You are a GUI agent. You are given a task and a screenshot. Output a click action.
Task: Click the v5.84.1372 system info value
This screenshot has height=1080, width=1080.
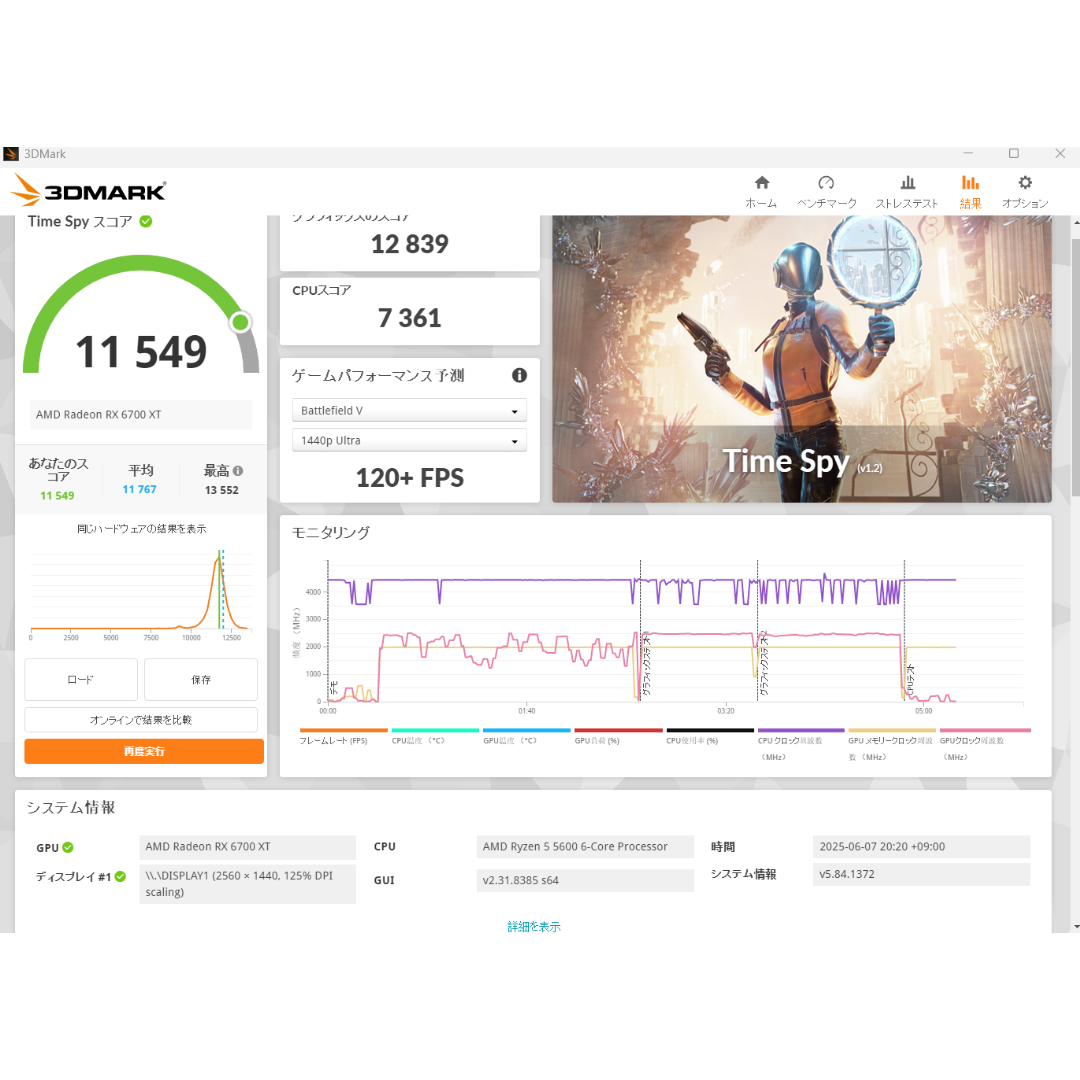(x=921, y=874)
